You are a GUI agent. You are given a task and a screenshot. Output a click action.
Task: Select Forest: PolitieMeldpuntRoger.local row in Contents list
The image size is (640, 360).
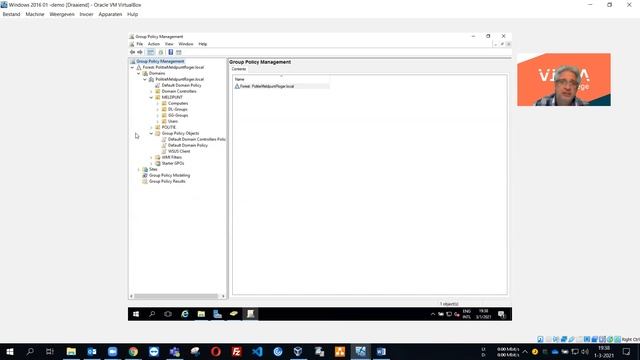coord(281,87)
